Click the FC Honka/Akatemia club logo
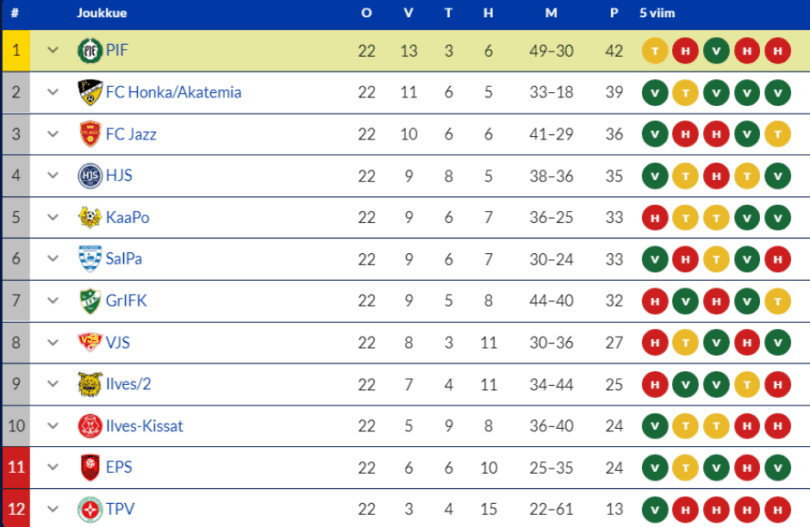Screen dimensions: 810x527 pos(89,93)
